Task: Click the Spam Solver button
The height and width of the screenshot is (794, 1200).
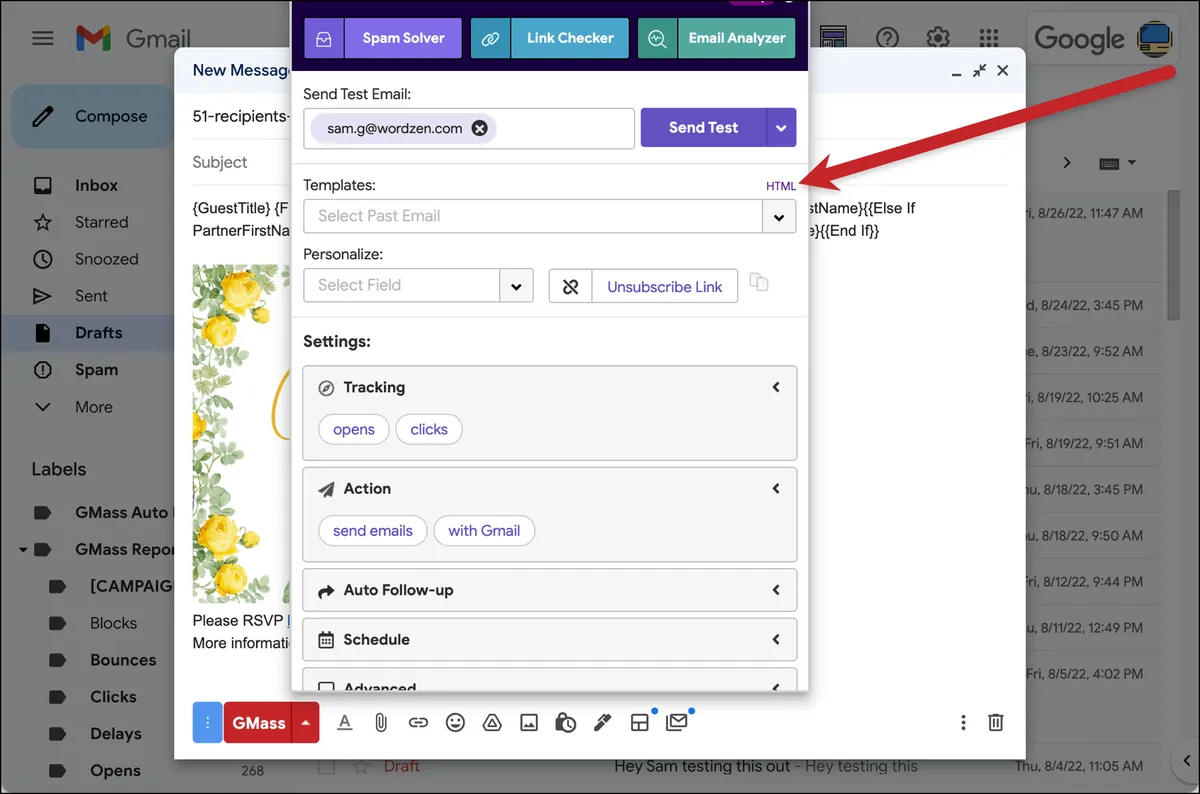Action: [x=383, y=38]
